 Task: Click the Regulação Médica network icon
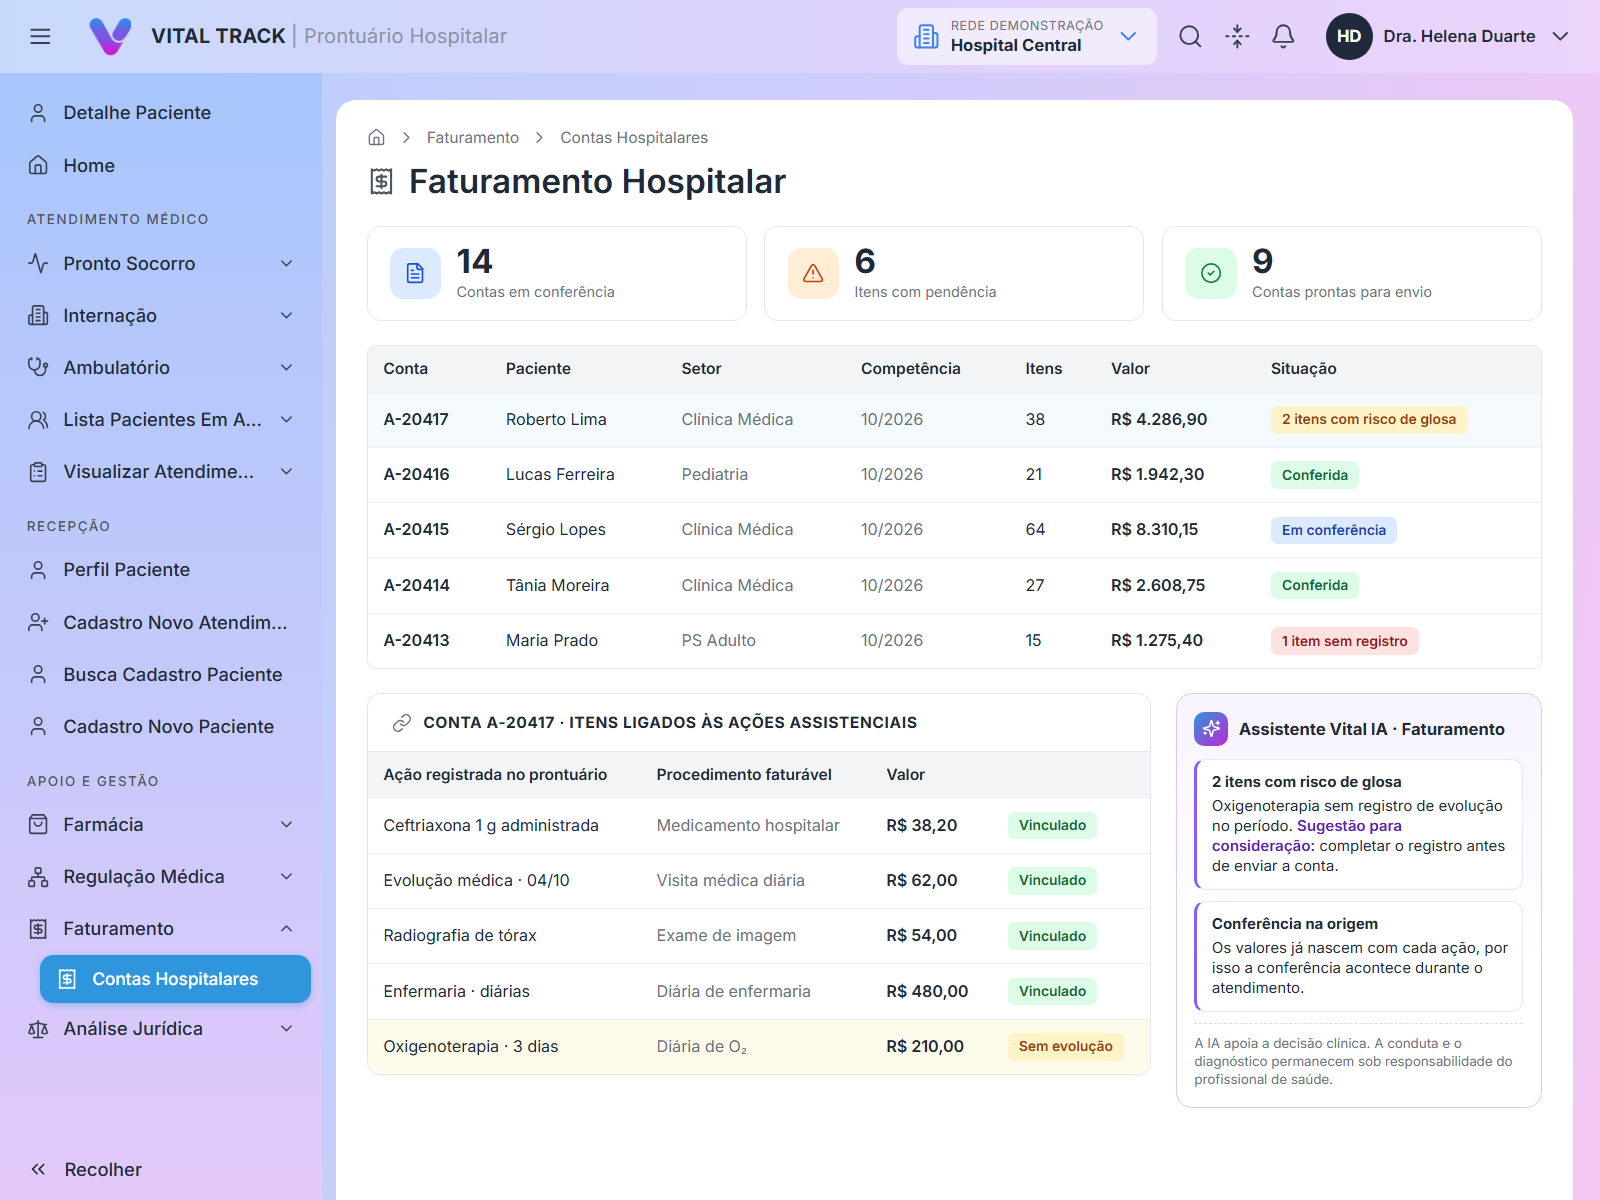coord(38,877)
